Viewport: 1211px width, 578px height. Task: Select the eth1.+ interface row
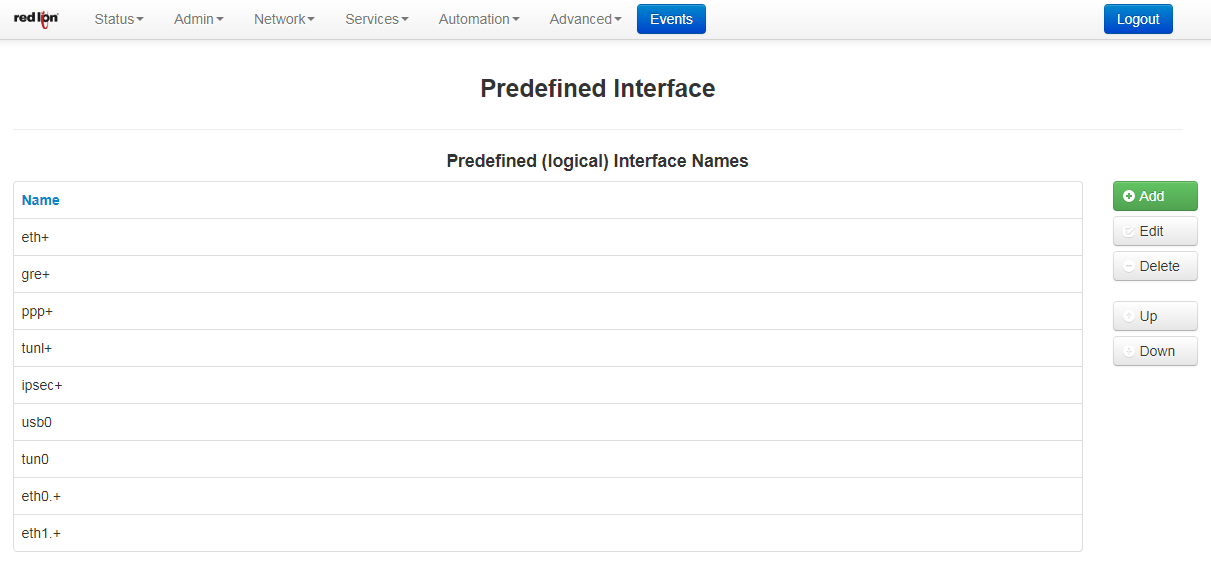click(x=548, y=533)
